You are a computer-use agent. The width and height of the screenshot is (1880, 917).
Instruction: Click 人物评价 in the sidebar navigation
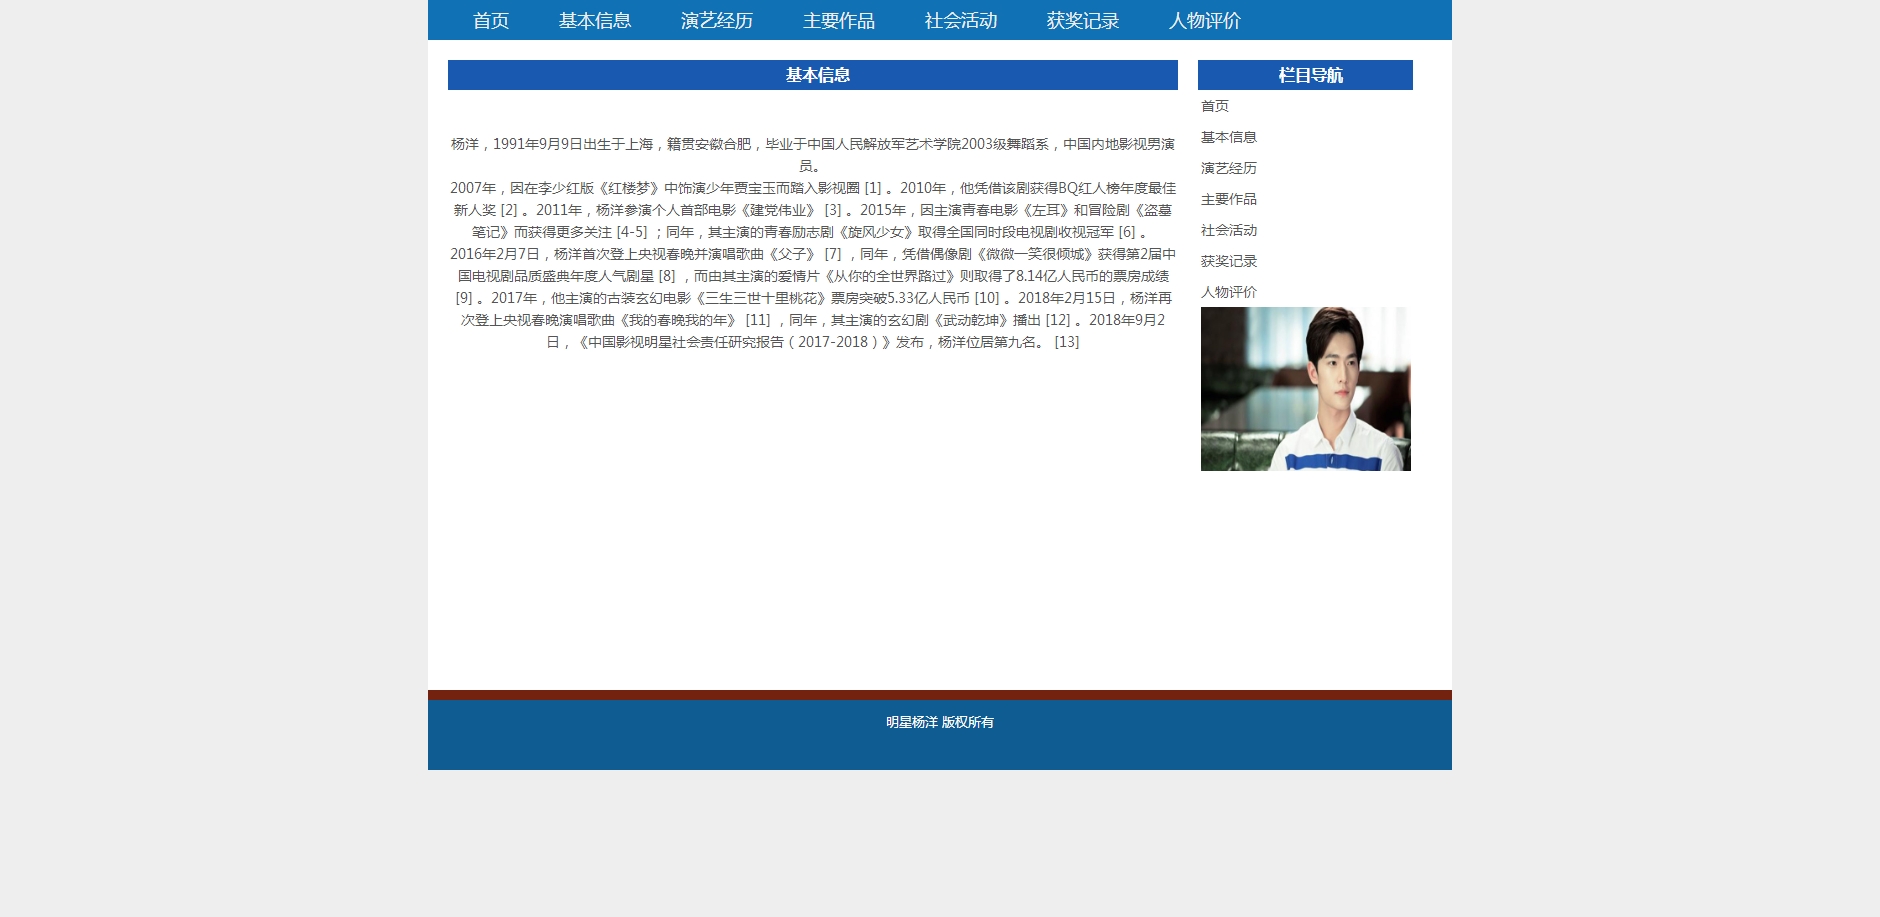coord(1228,292)
